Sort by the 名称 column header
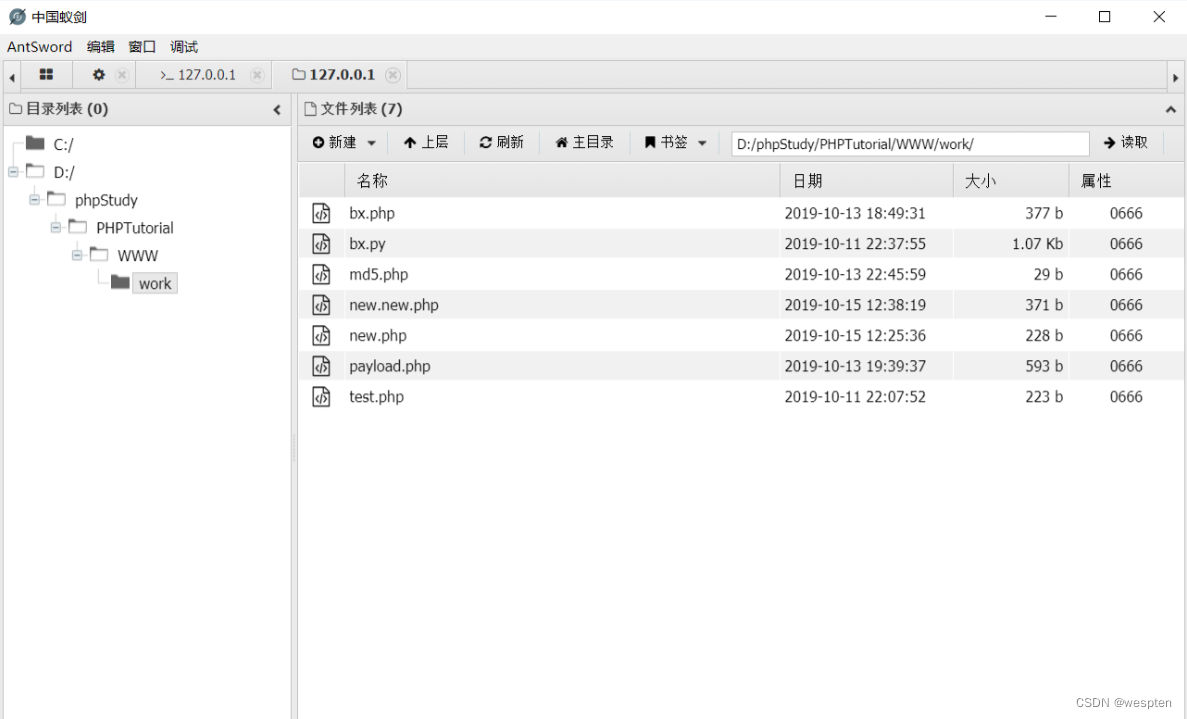Viewport: 1187px width, 719px height. coord(562,181)
